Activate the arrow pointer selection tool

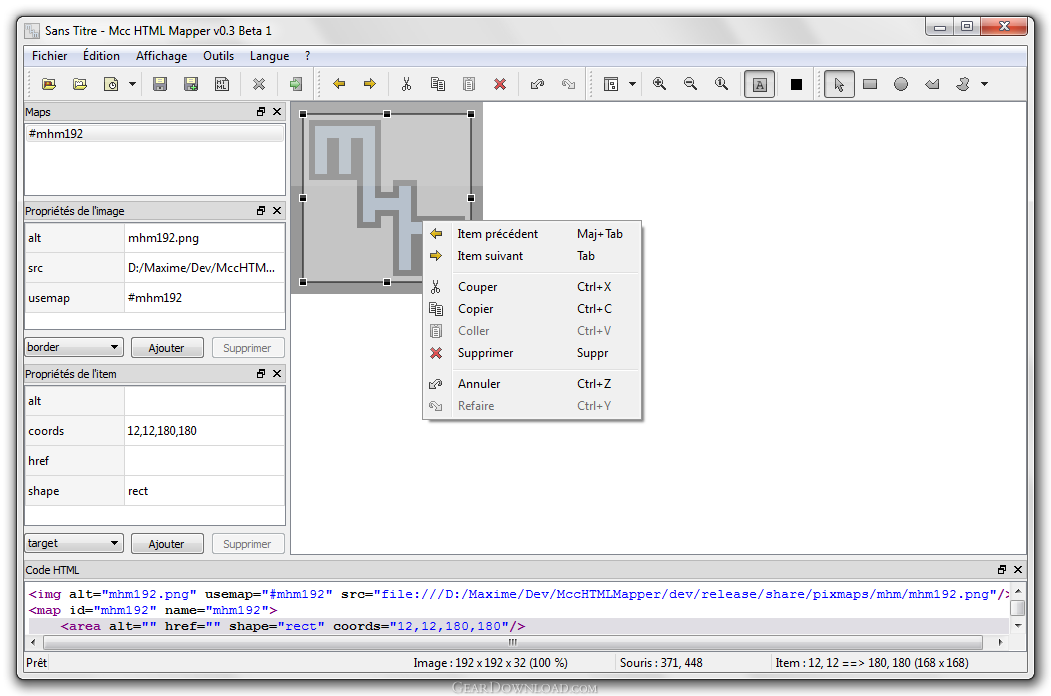pos(839,84)
